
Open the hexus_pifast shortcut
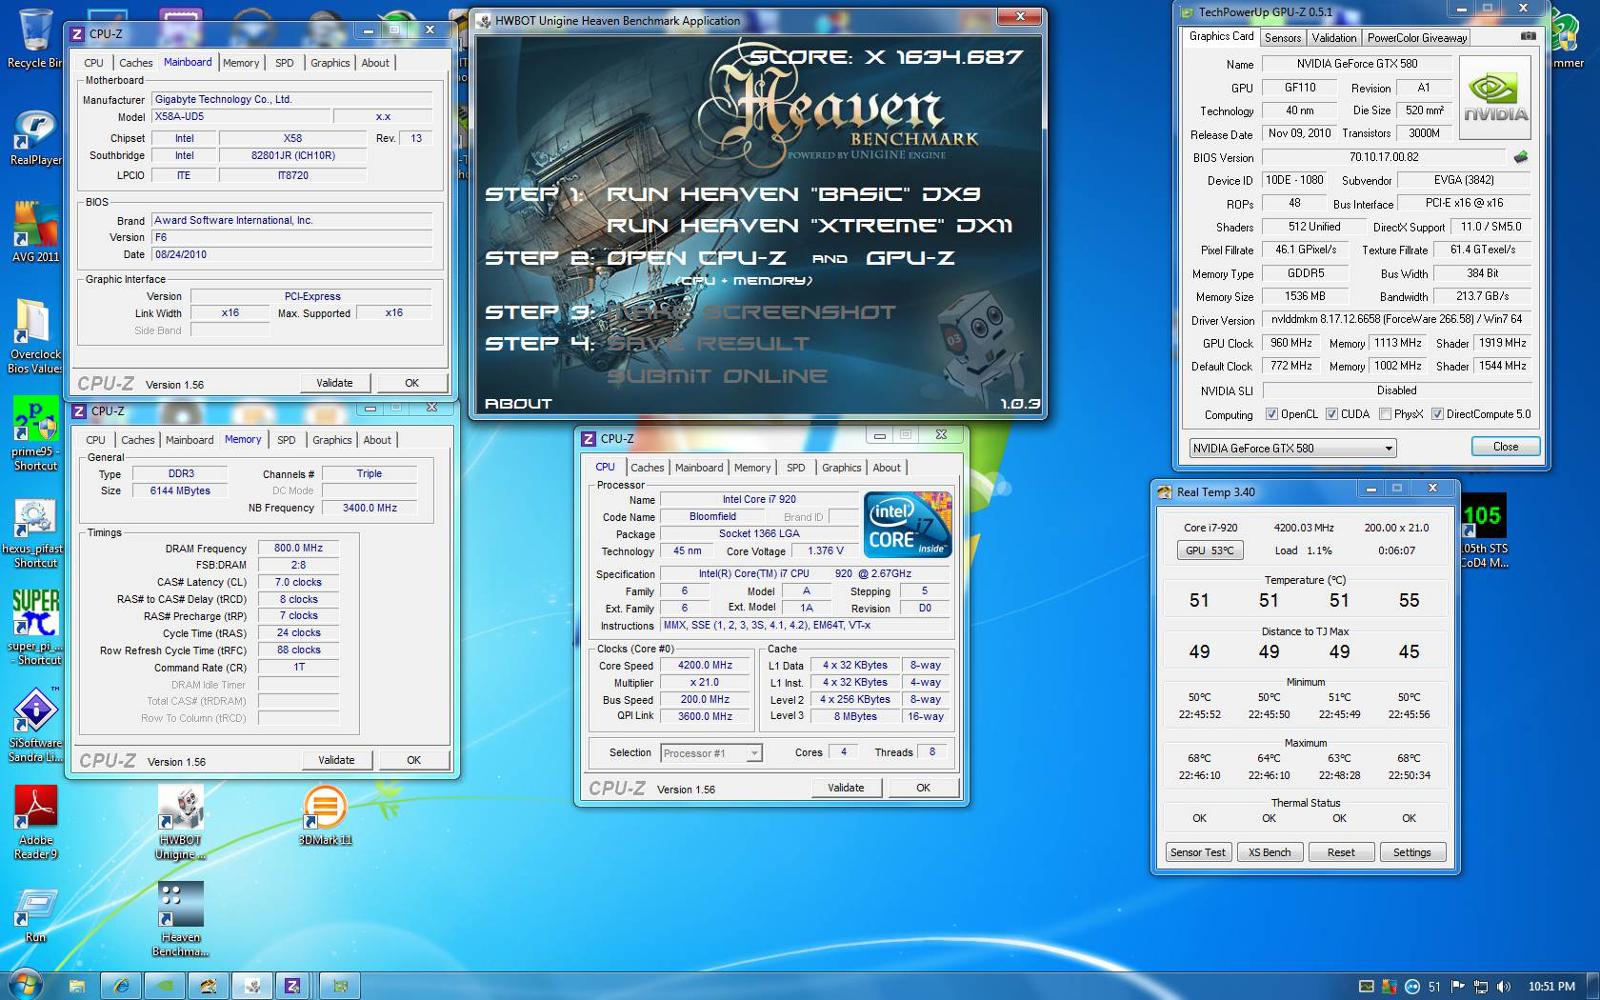[x=35, y=533]
